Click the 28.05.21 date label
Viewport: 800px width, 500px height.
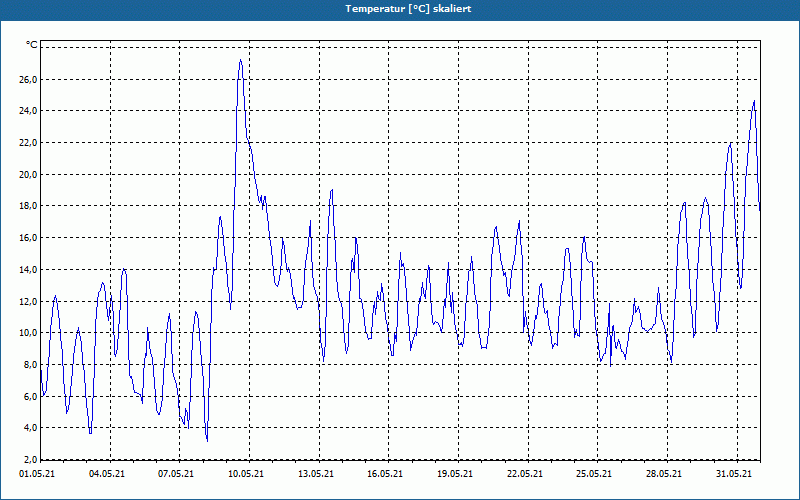click(x=664, y=474)
